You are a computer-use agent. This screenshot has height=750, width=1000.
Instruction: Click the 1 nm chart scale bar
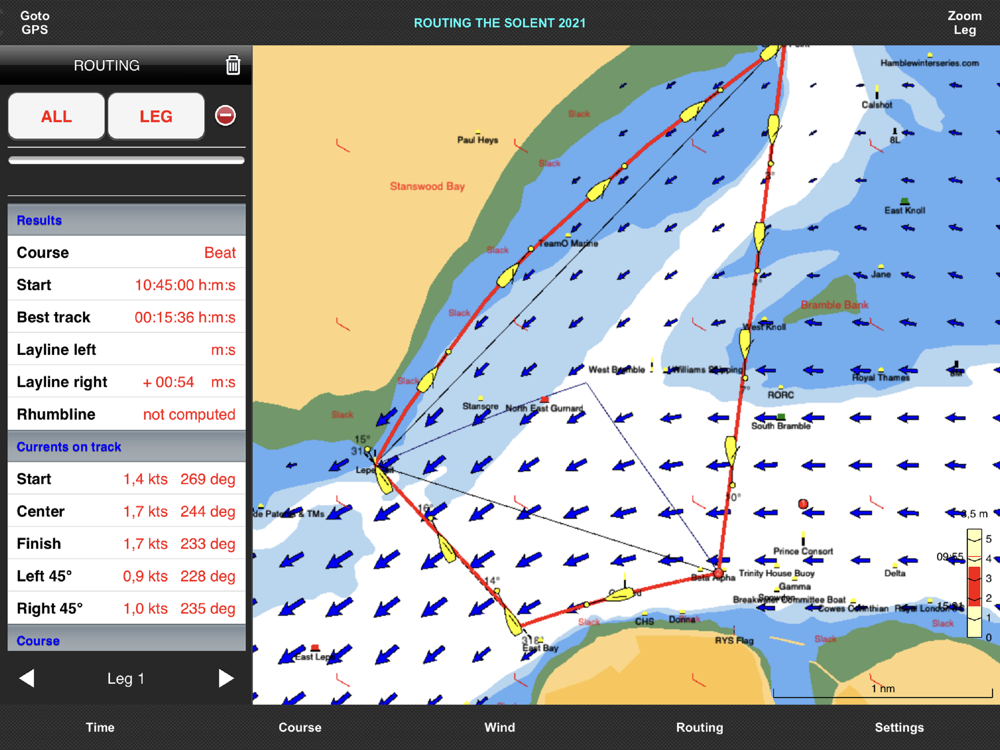(x=883, y=692)
